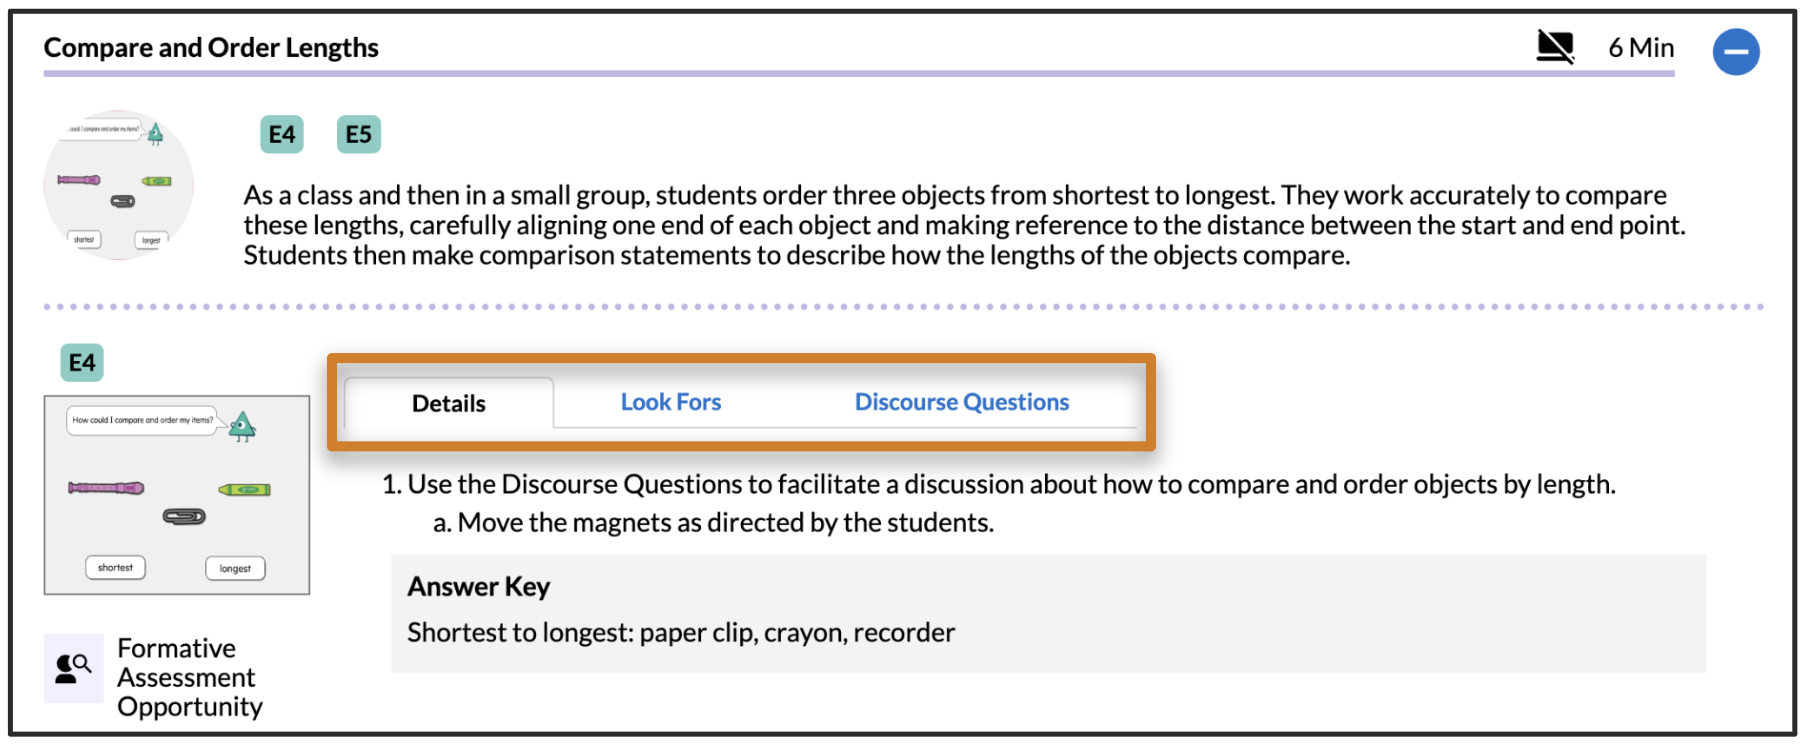Click the "shortest" label in the slide
Screen dimensions: 1806x746
(115, 568)
